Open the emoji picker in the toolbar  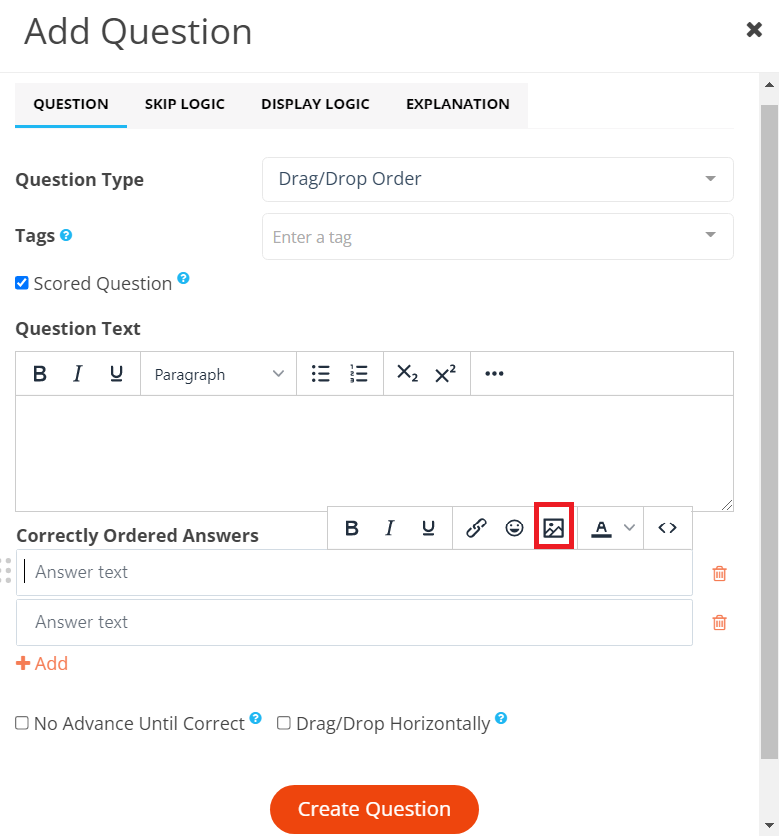tap(515, 527)
